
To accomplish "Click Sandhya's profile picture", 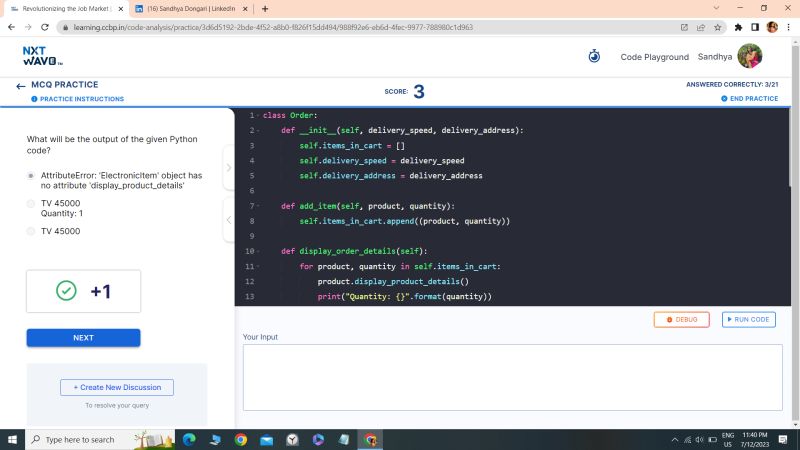I will coord(749,57).
